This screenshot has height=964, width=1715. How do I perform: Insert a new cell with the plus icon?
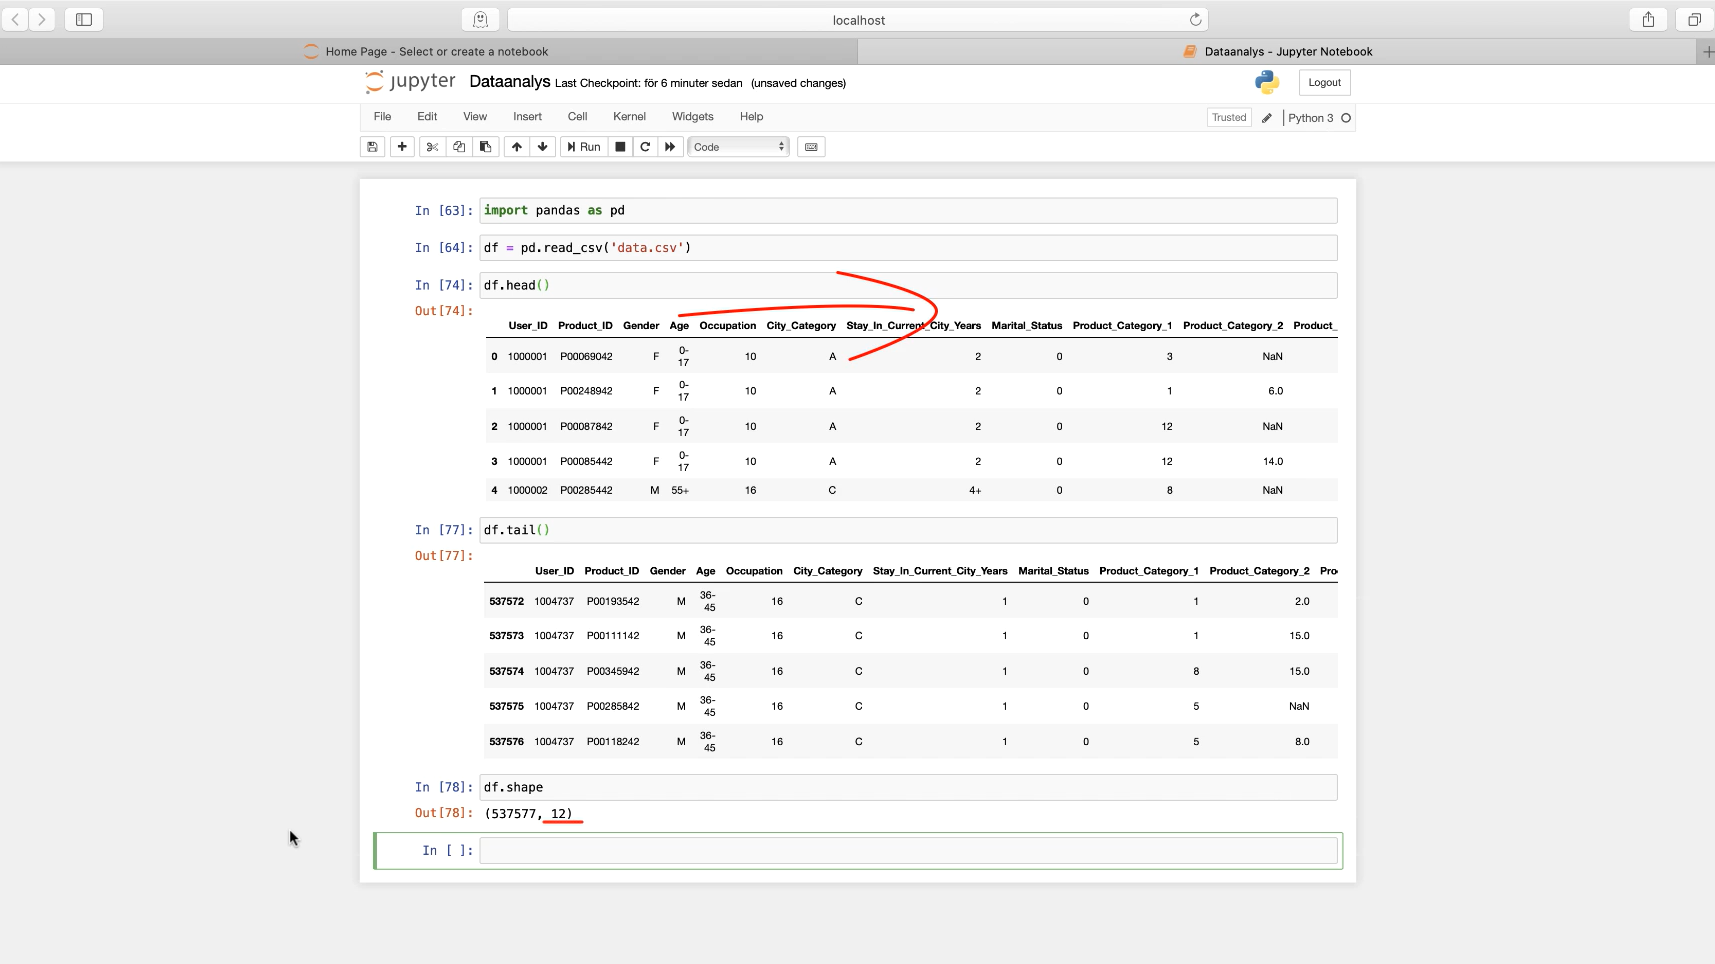[x=401, y=146]
